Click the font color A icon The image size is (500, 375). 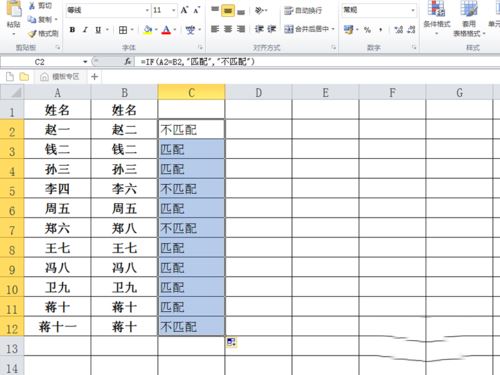pyautogui.click(x=166, y=30)
